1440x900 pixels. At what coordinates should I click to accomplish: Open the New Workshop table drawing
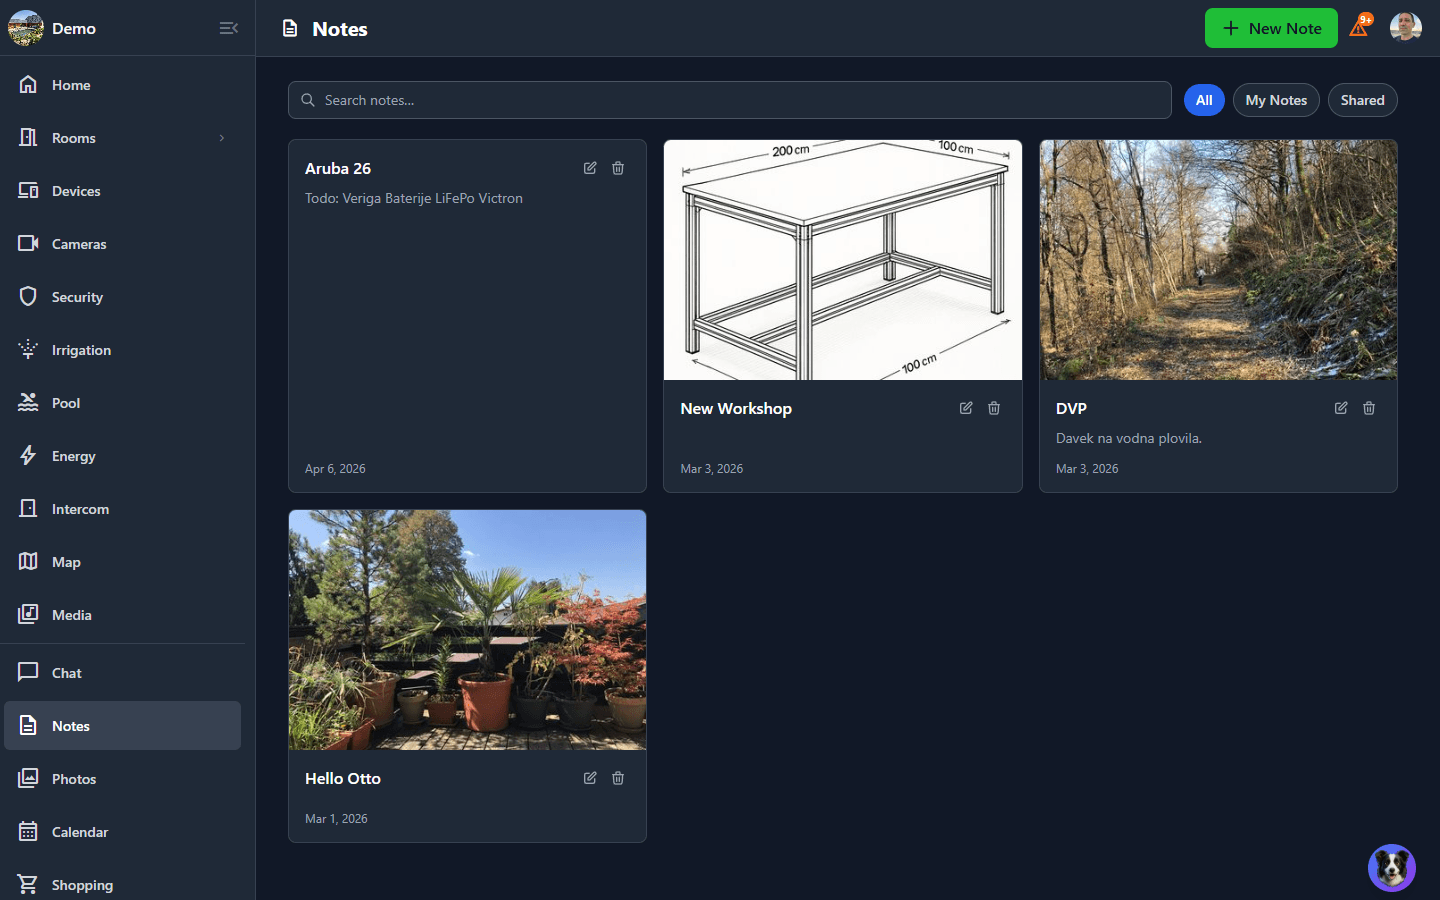coord(842,260)
